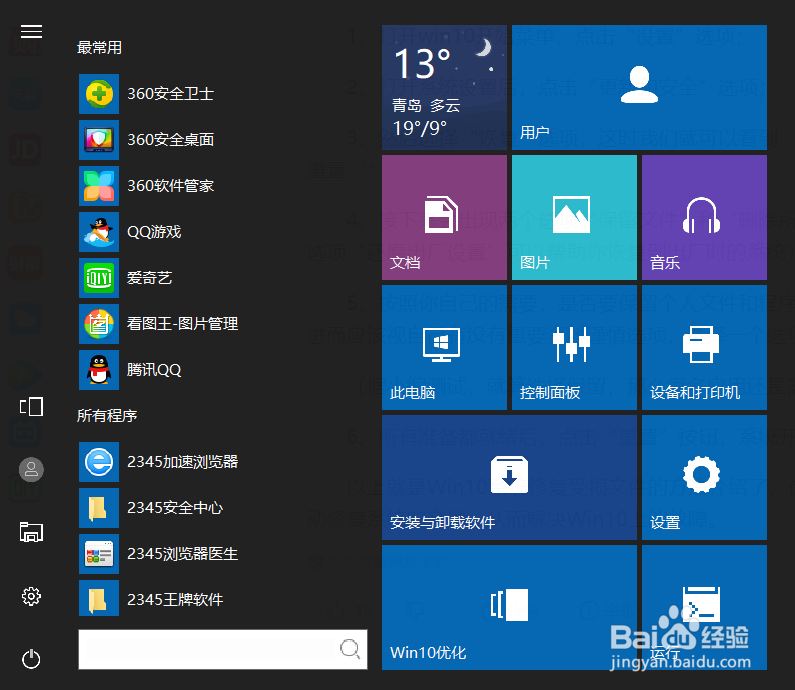Open the 运行 command tile

[704, 607]
